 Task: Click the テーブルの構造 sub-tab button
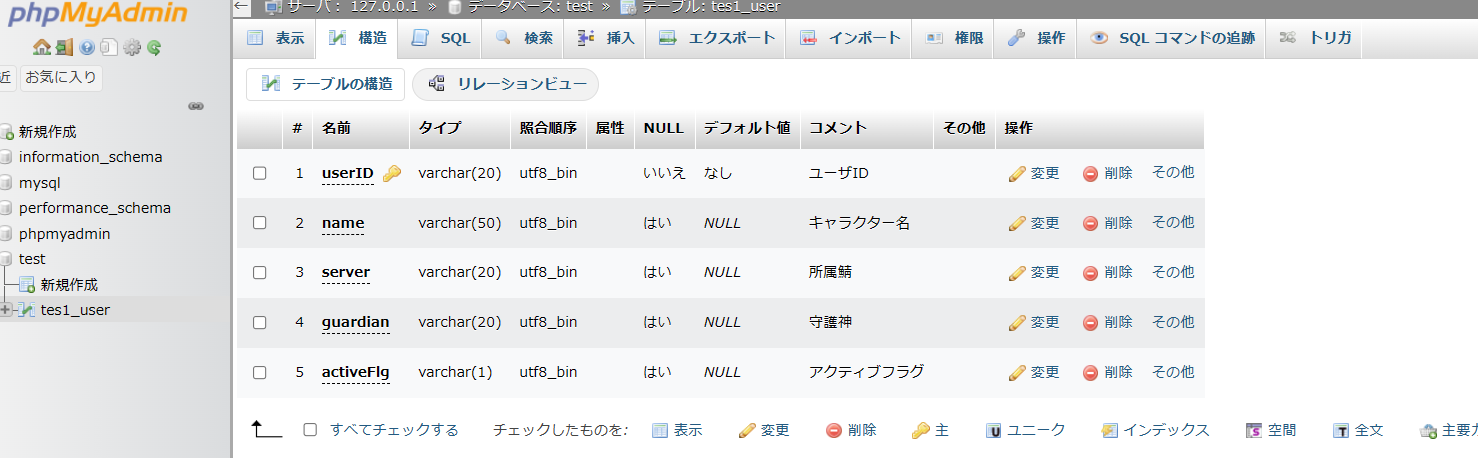tap(326, 84)
